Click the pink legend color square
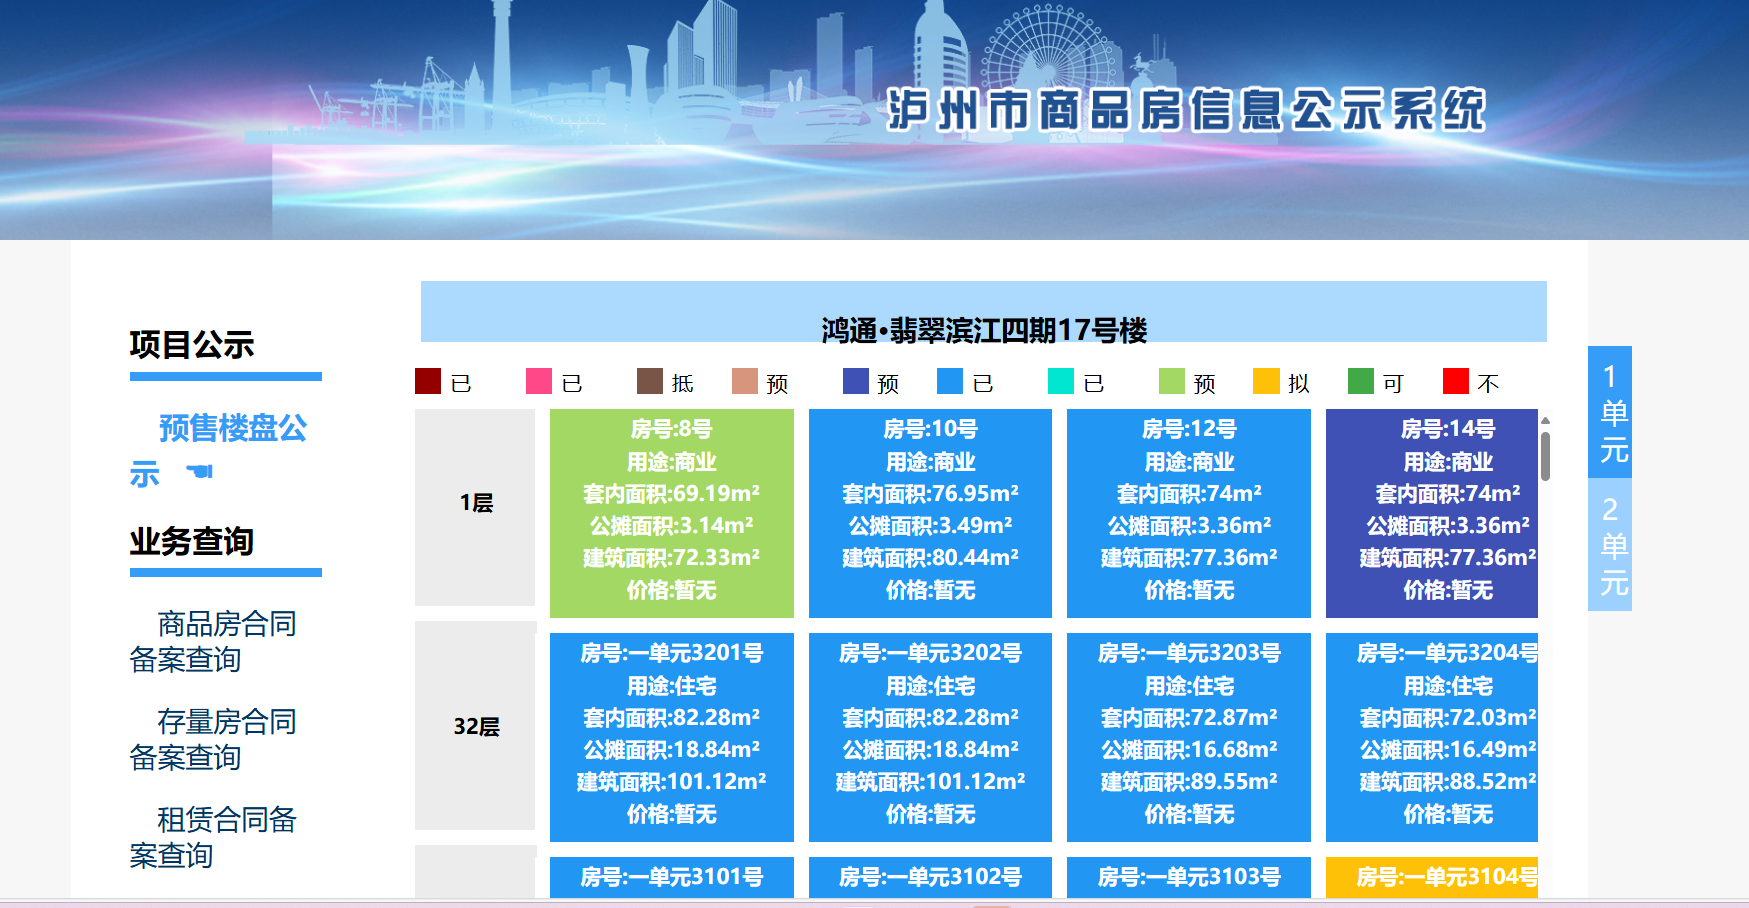The image size is (1749, 908). pyautogui.click(x=539, y=381)
